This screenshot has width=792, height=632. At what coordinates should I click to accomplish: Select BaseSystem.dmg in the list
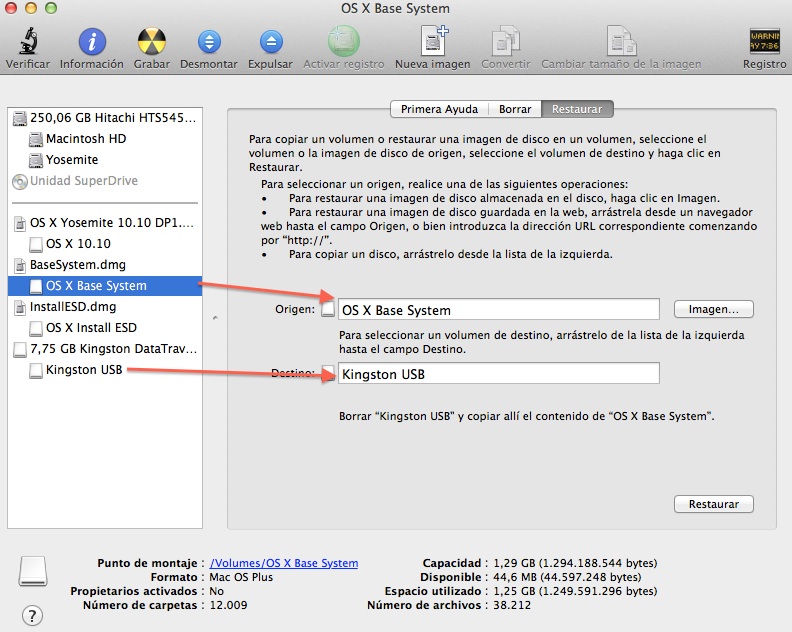(x=105, y=265)
